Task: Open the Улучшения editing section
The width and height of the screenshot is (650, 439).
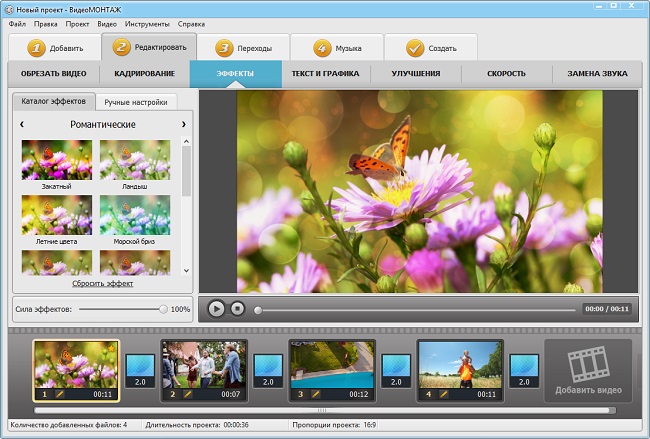Action: 416,73
